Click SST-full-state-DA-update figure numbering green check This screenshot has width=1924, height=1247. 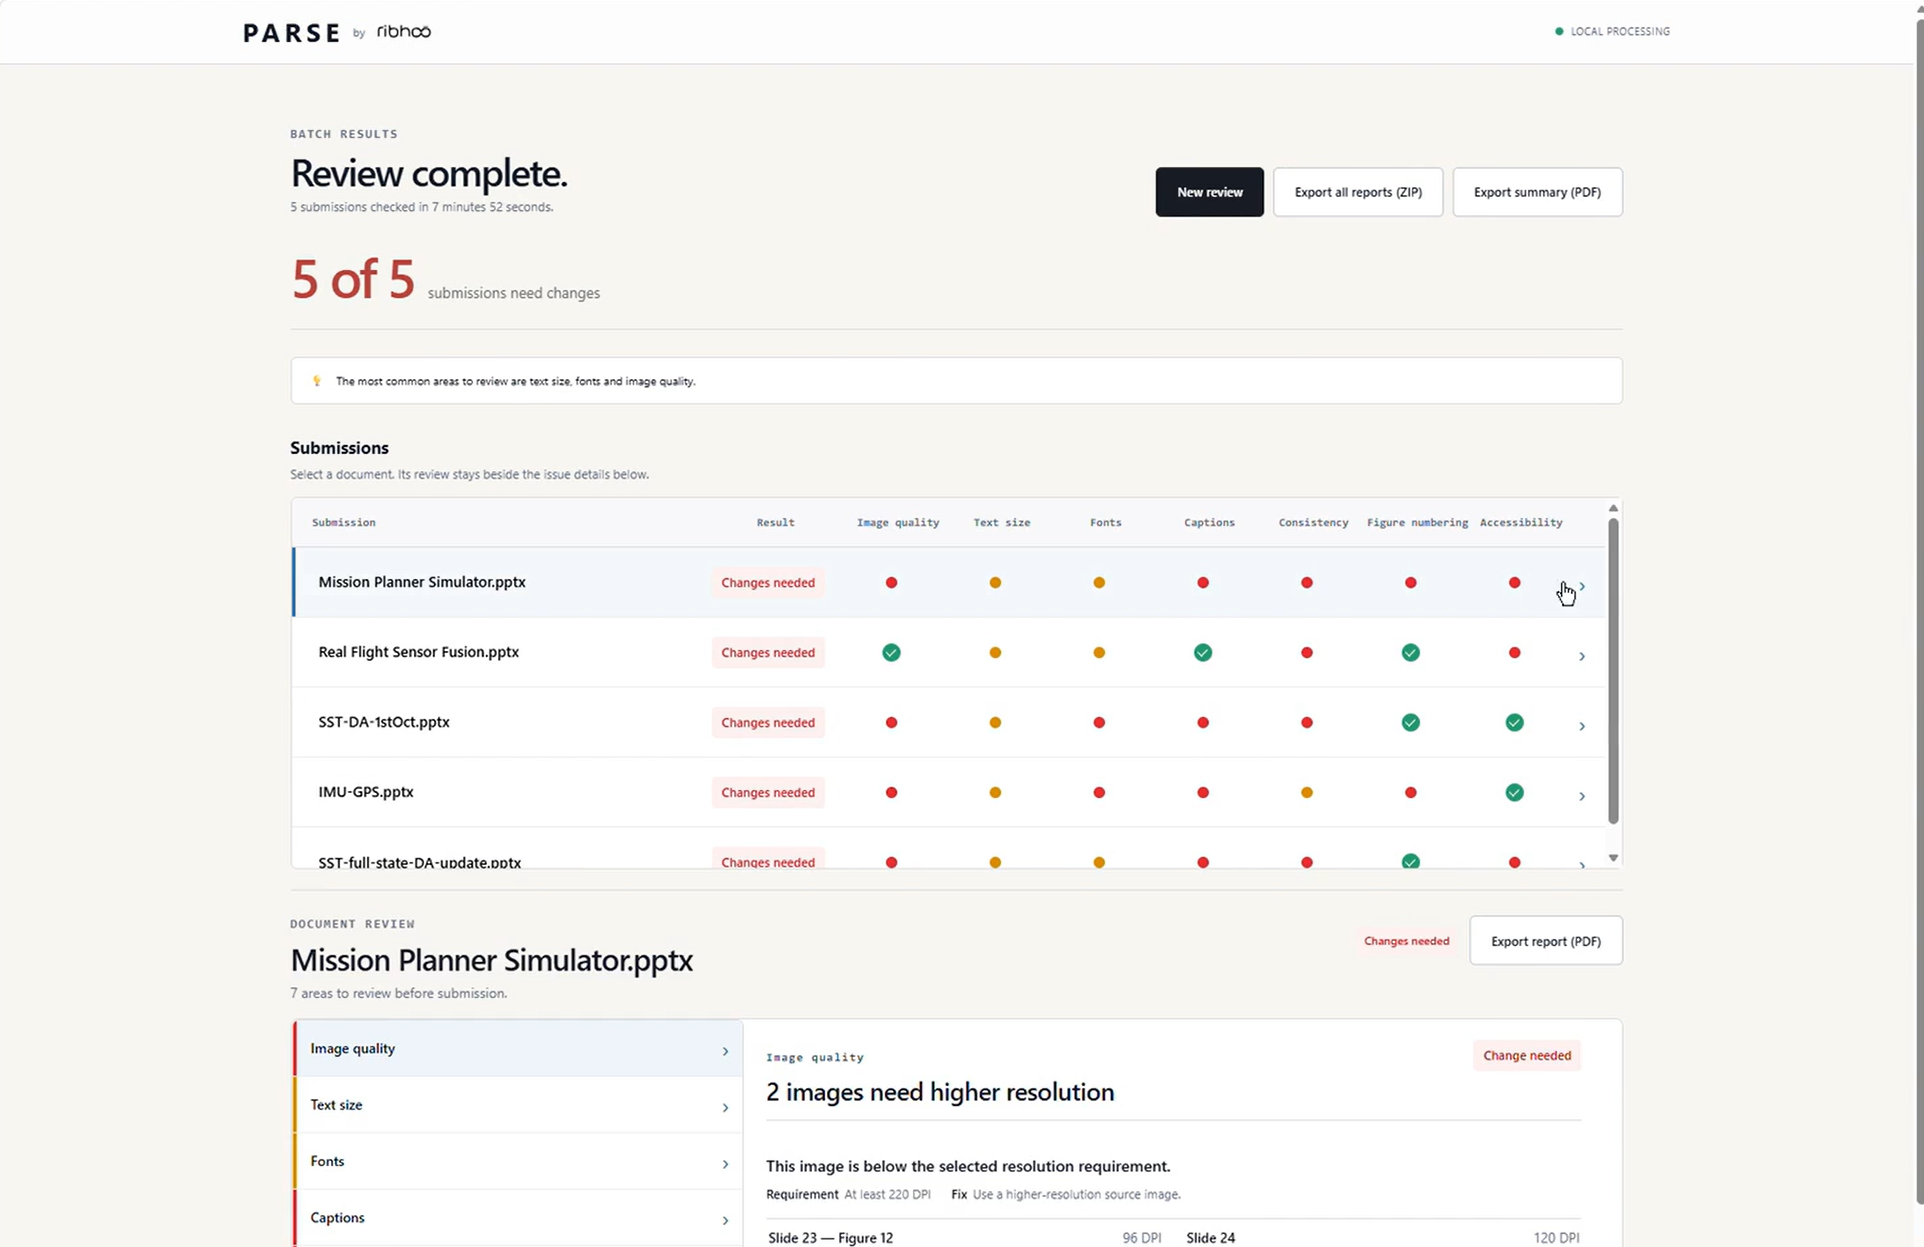(1411, 862)
